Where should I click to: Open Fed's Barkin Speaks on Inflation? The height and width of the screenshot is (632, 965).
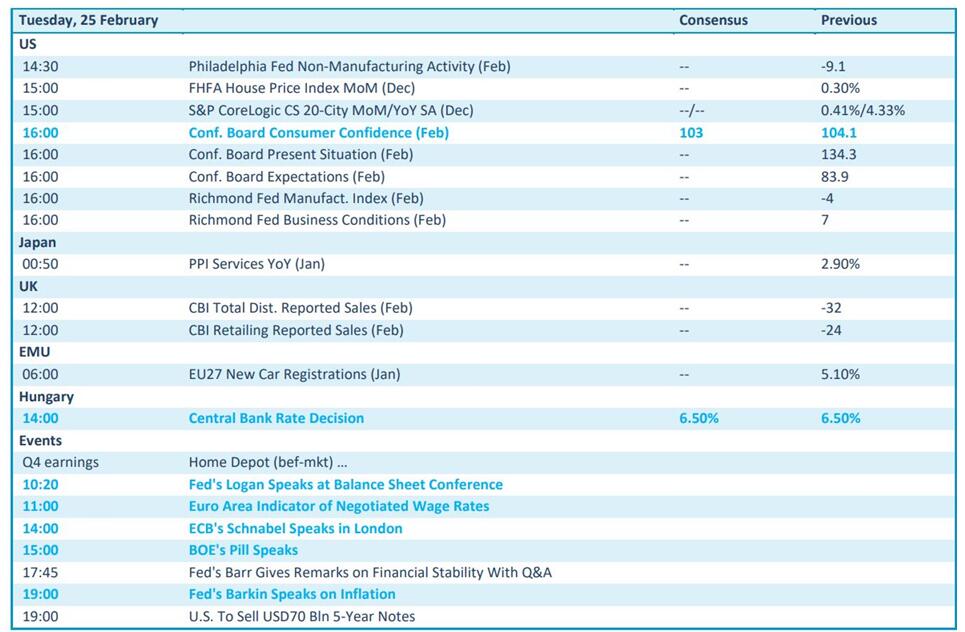coord(292,594)
